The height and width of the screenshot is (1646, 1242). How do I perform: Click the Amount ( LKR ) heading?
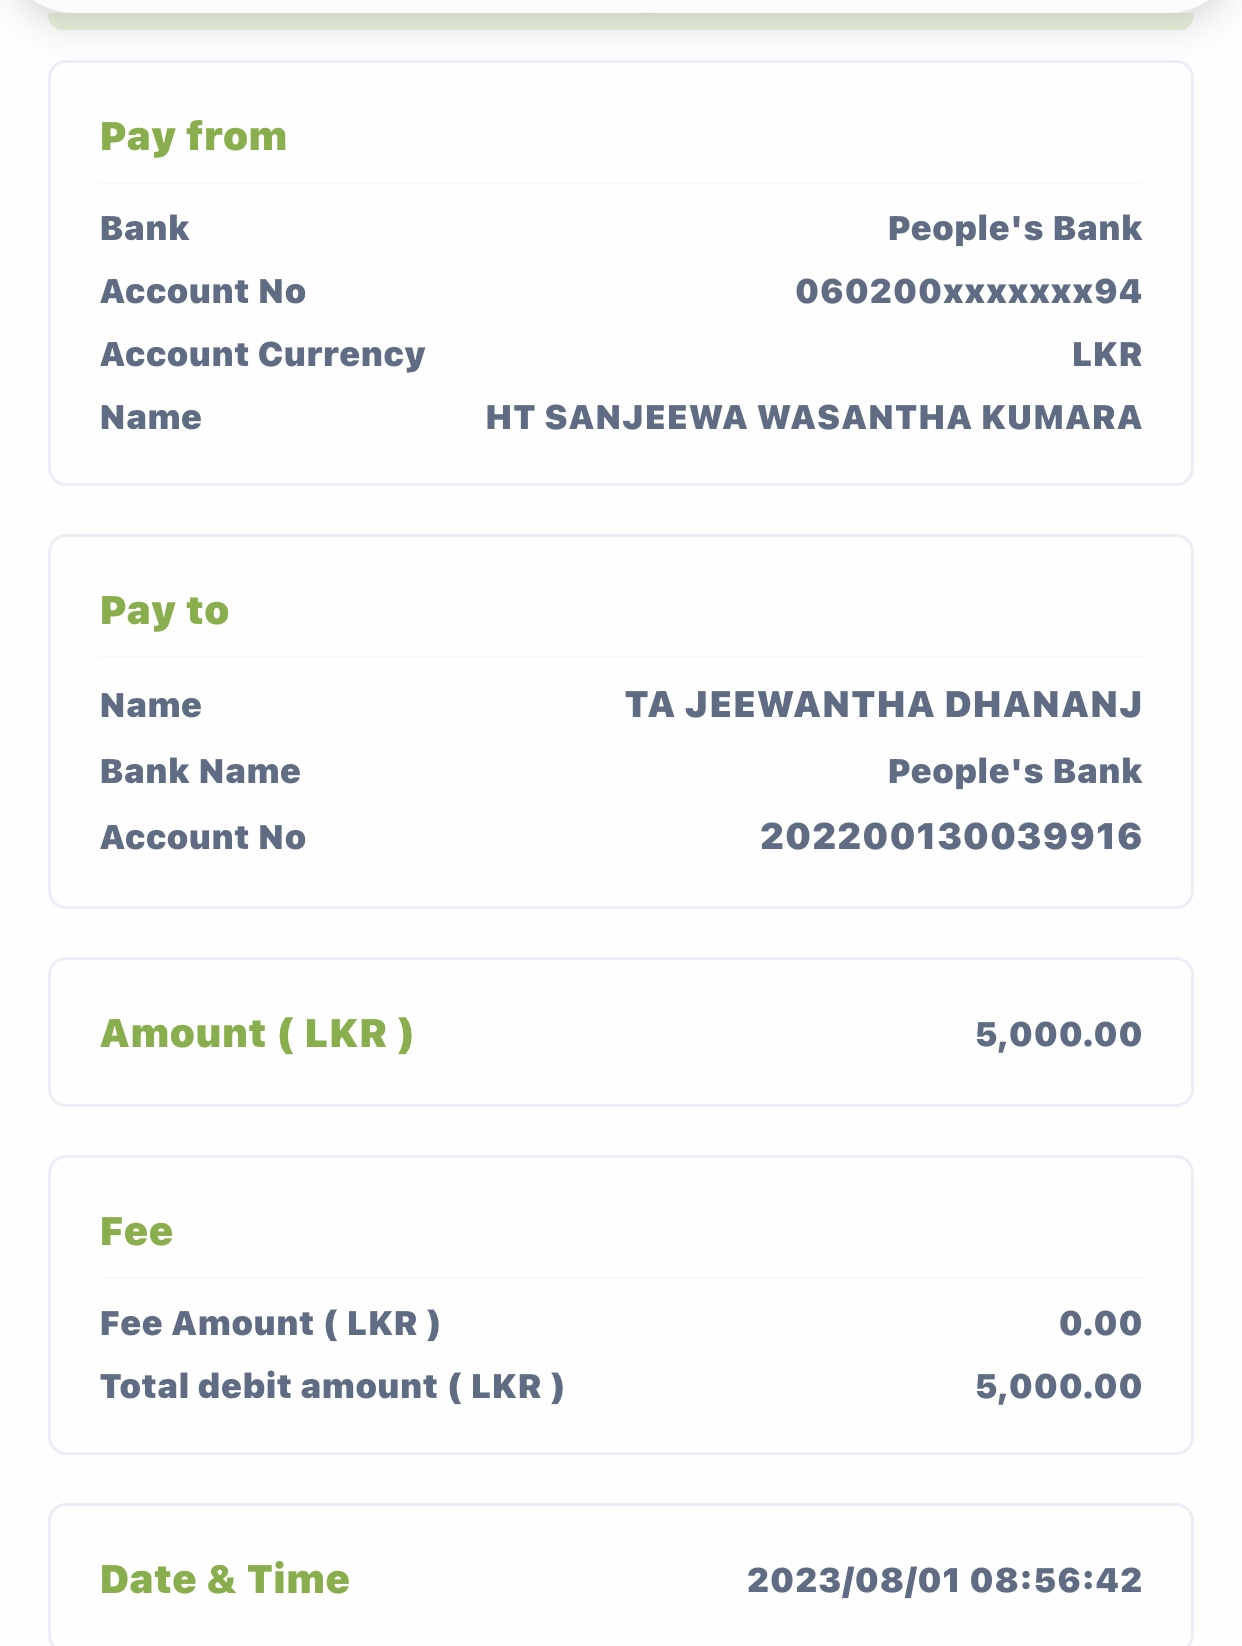(x=256, y=1034)
